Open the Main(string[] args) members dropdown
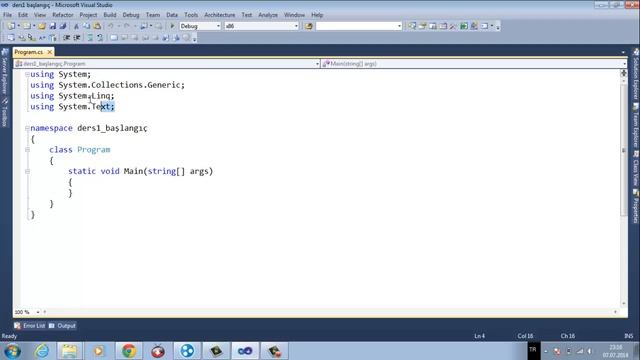The width and height of the screenshot is (640, 360). click(474, 64)
